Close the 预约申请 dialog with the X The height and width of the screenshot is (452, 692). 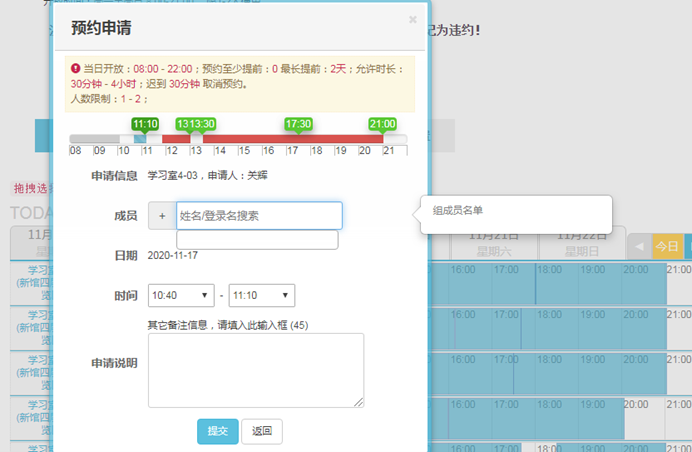click(x=413, y=19)
